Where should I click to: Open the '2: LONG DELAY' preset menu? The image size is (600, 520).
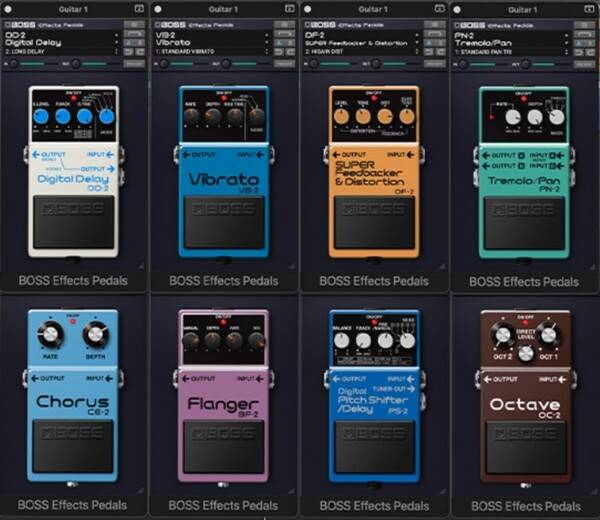pyautogui.click(x=61, y=51)
